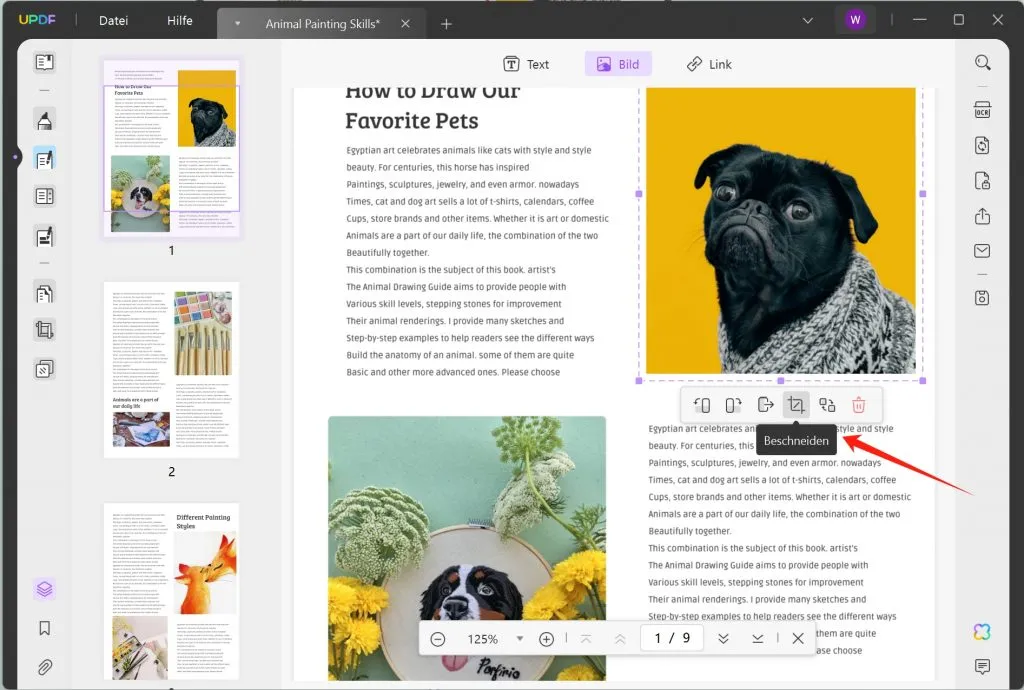Open the Batch/Watermark tool in sidebar
1024x690 pixels.
(44, 369)
